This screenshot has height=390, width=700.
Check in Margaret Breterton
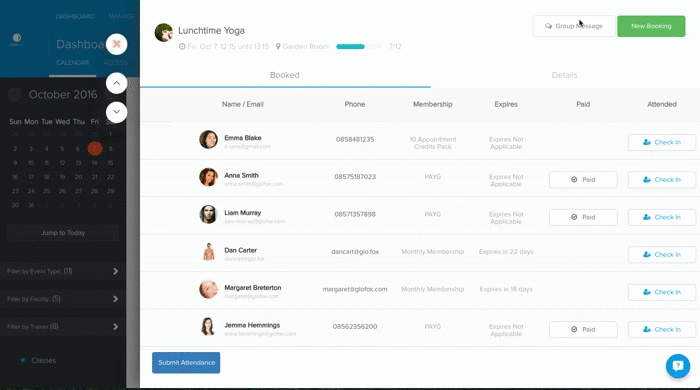point(662,292)
